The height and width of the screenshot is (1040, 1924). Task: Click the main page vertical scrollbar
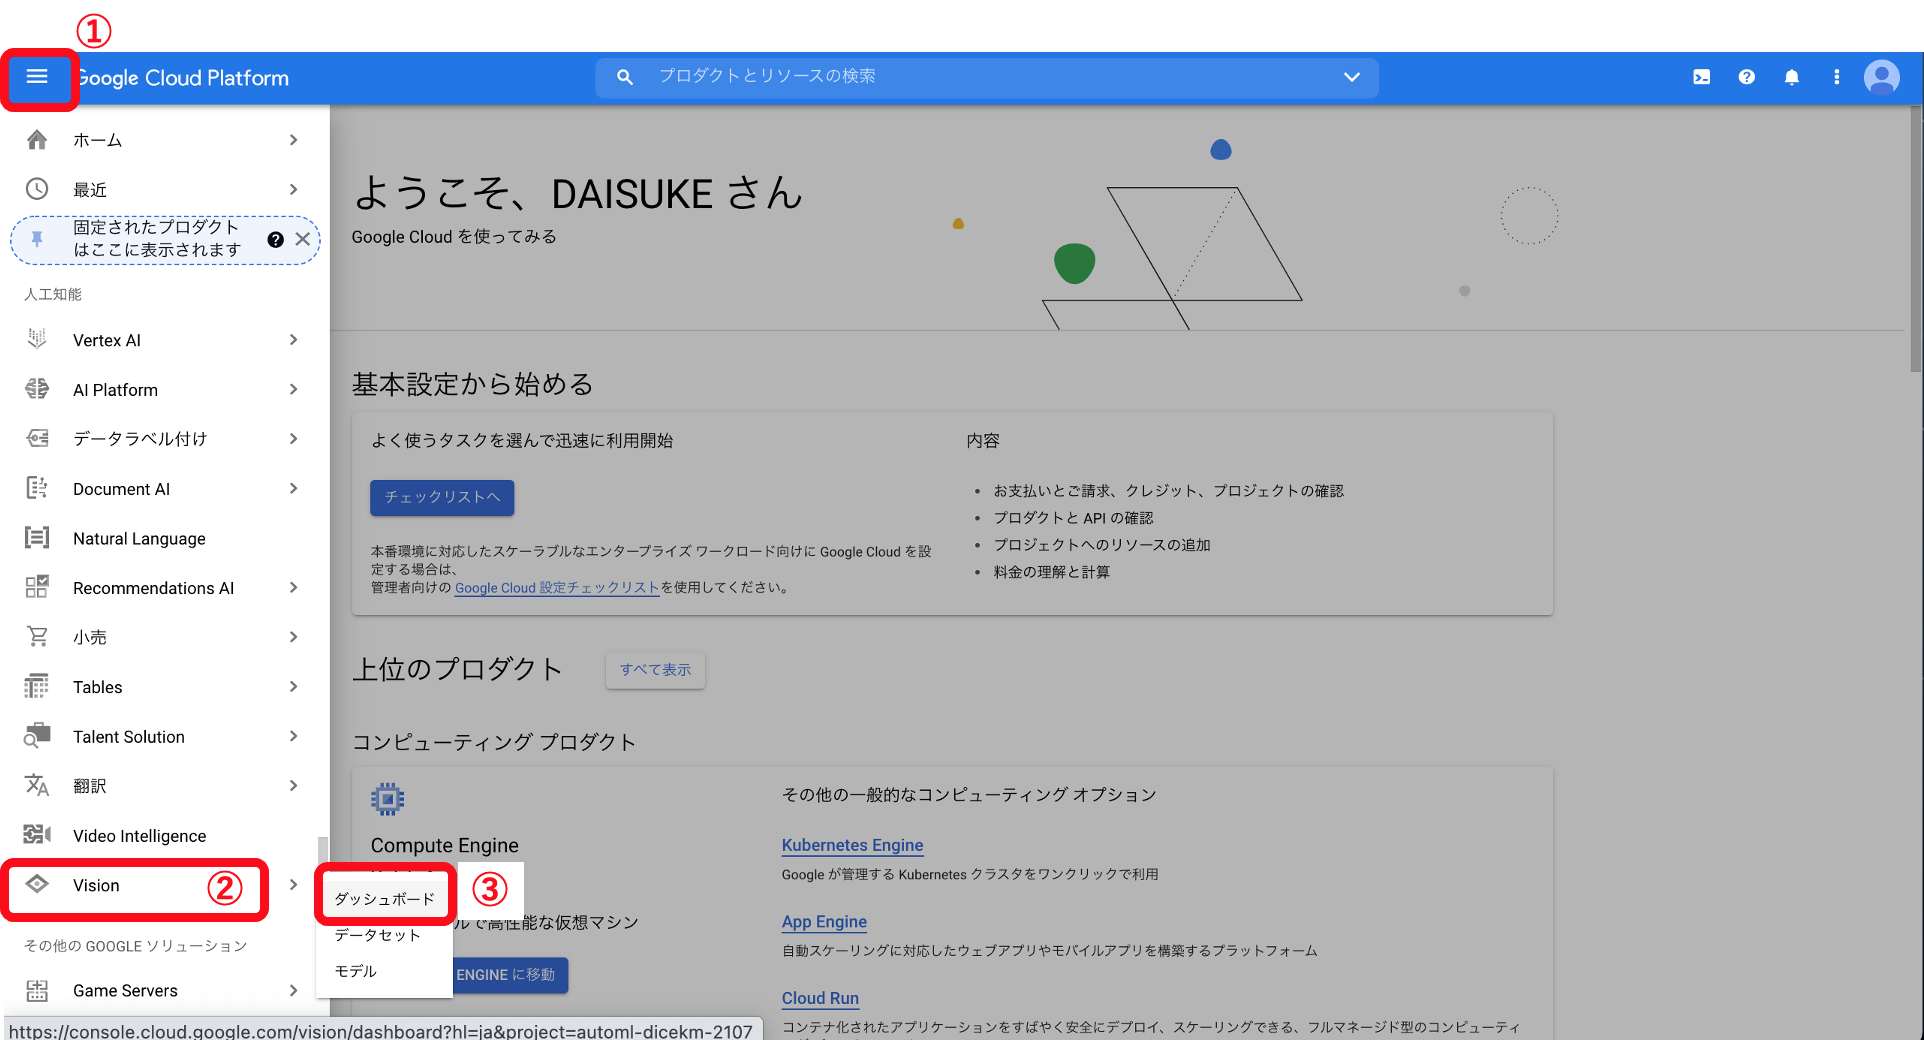tap(1914, 238)
